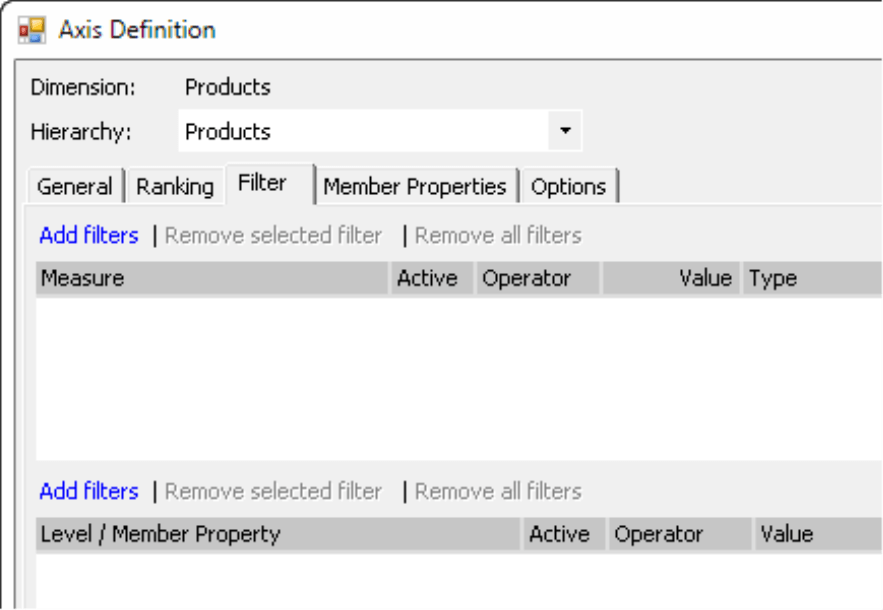Click Remove all filters above Level table
Screen dimensions: 883x610
coord(498,491)
